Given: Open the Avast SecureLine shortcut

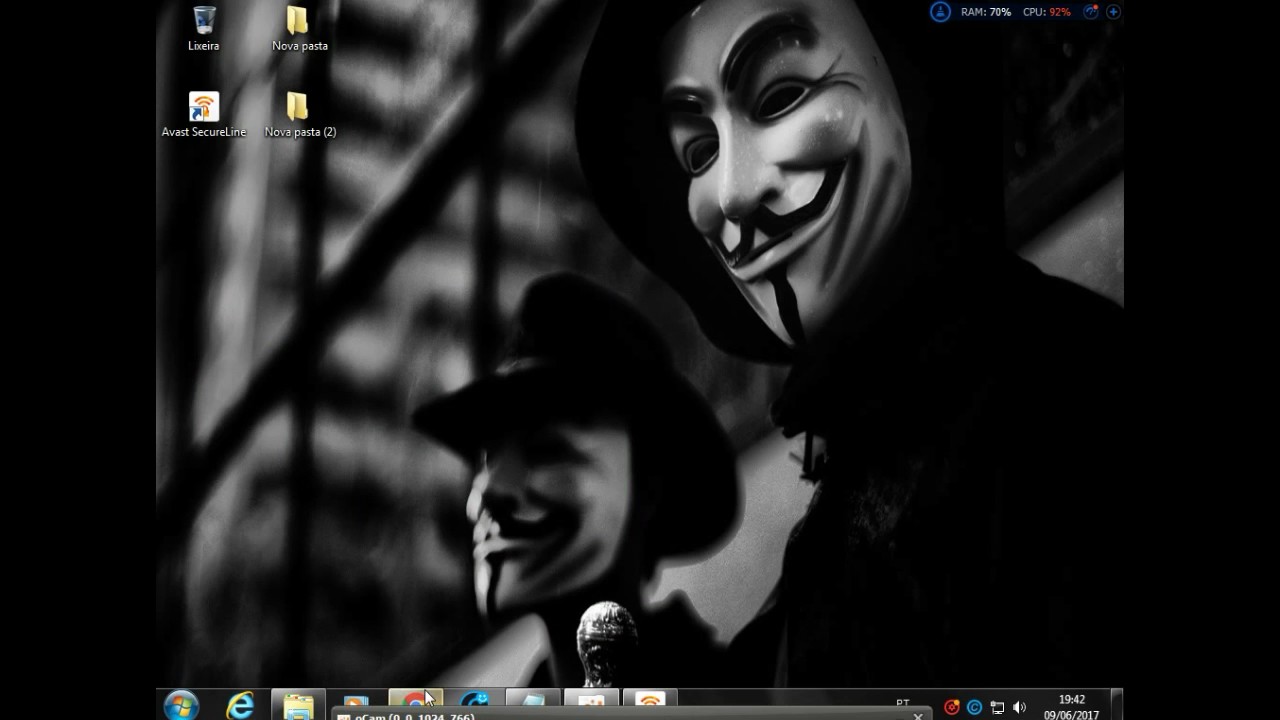Looking at the screenshot, I should (x=204, y=114).
